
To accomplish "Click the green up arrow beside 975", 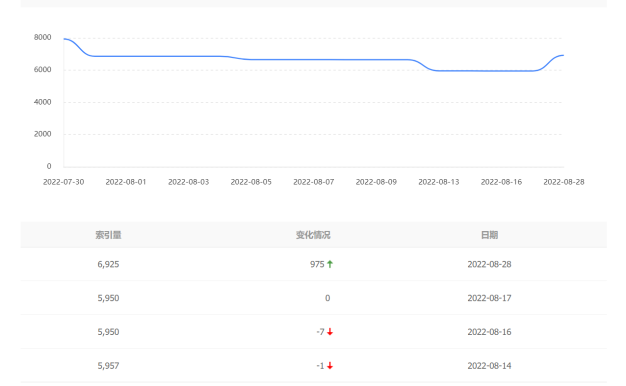I will click(330, 264).
